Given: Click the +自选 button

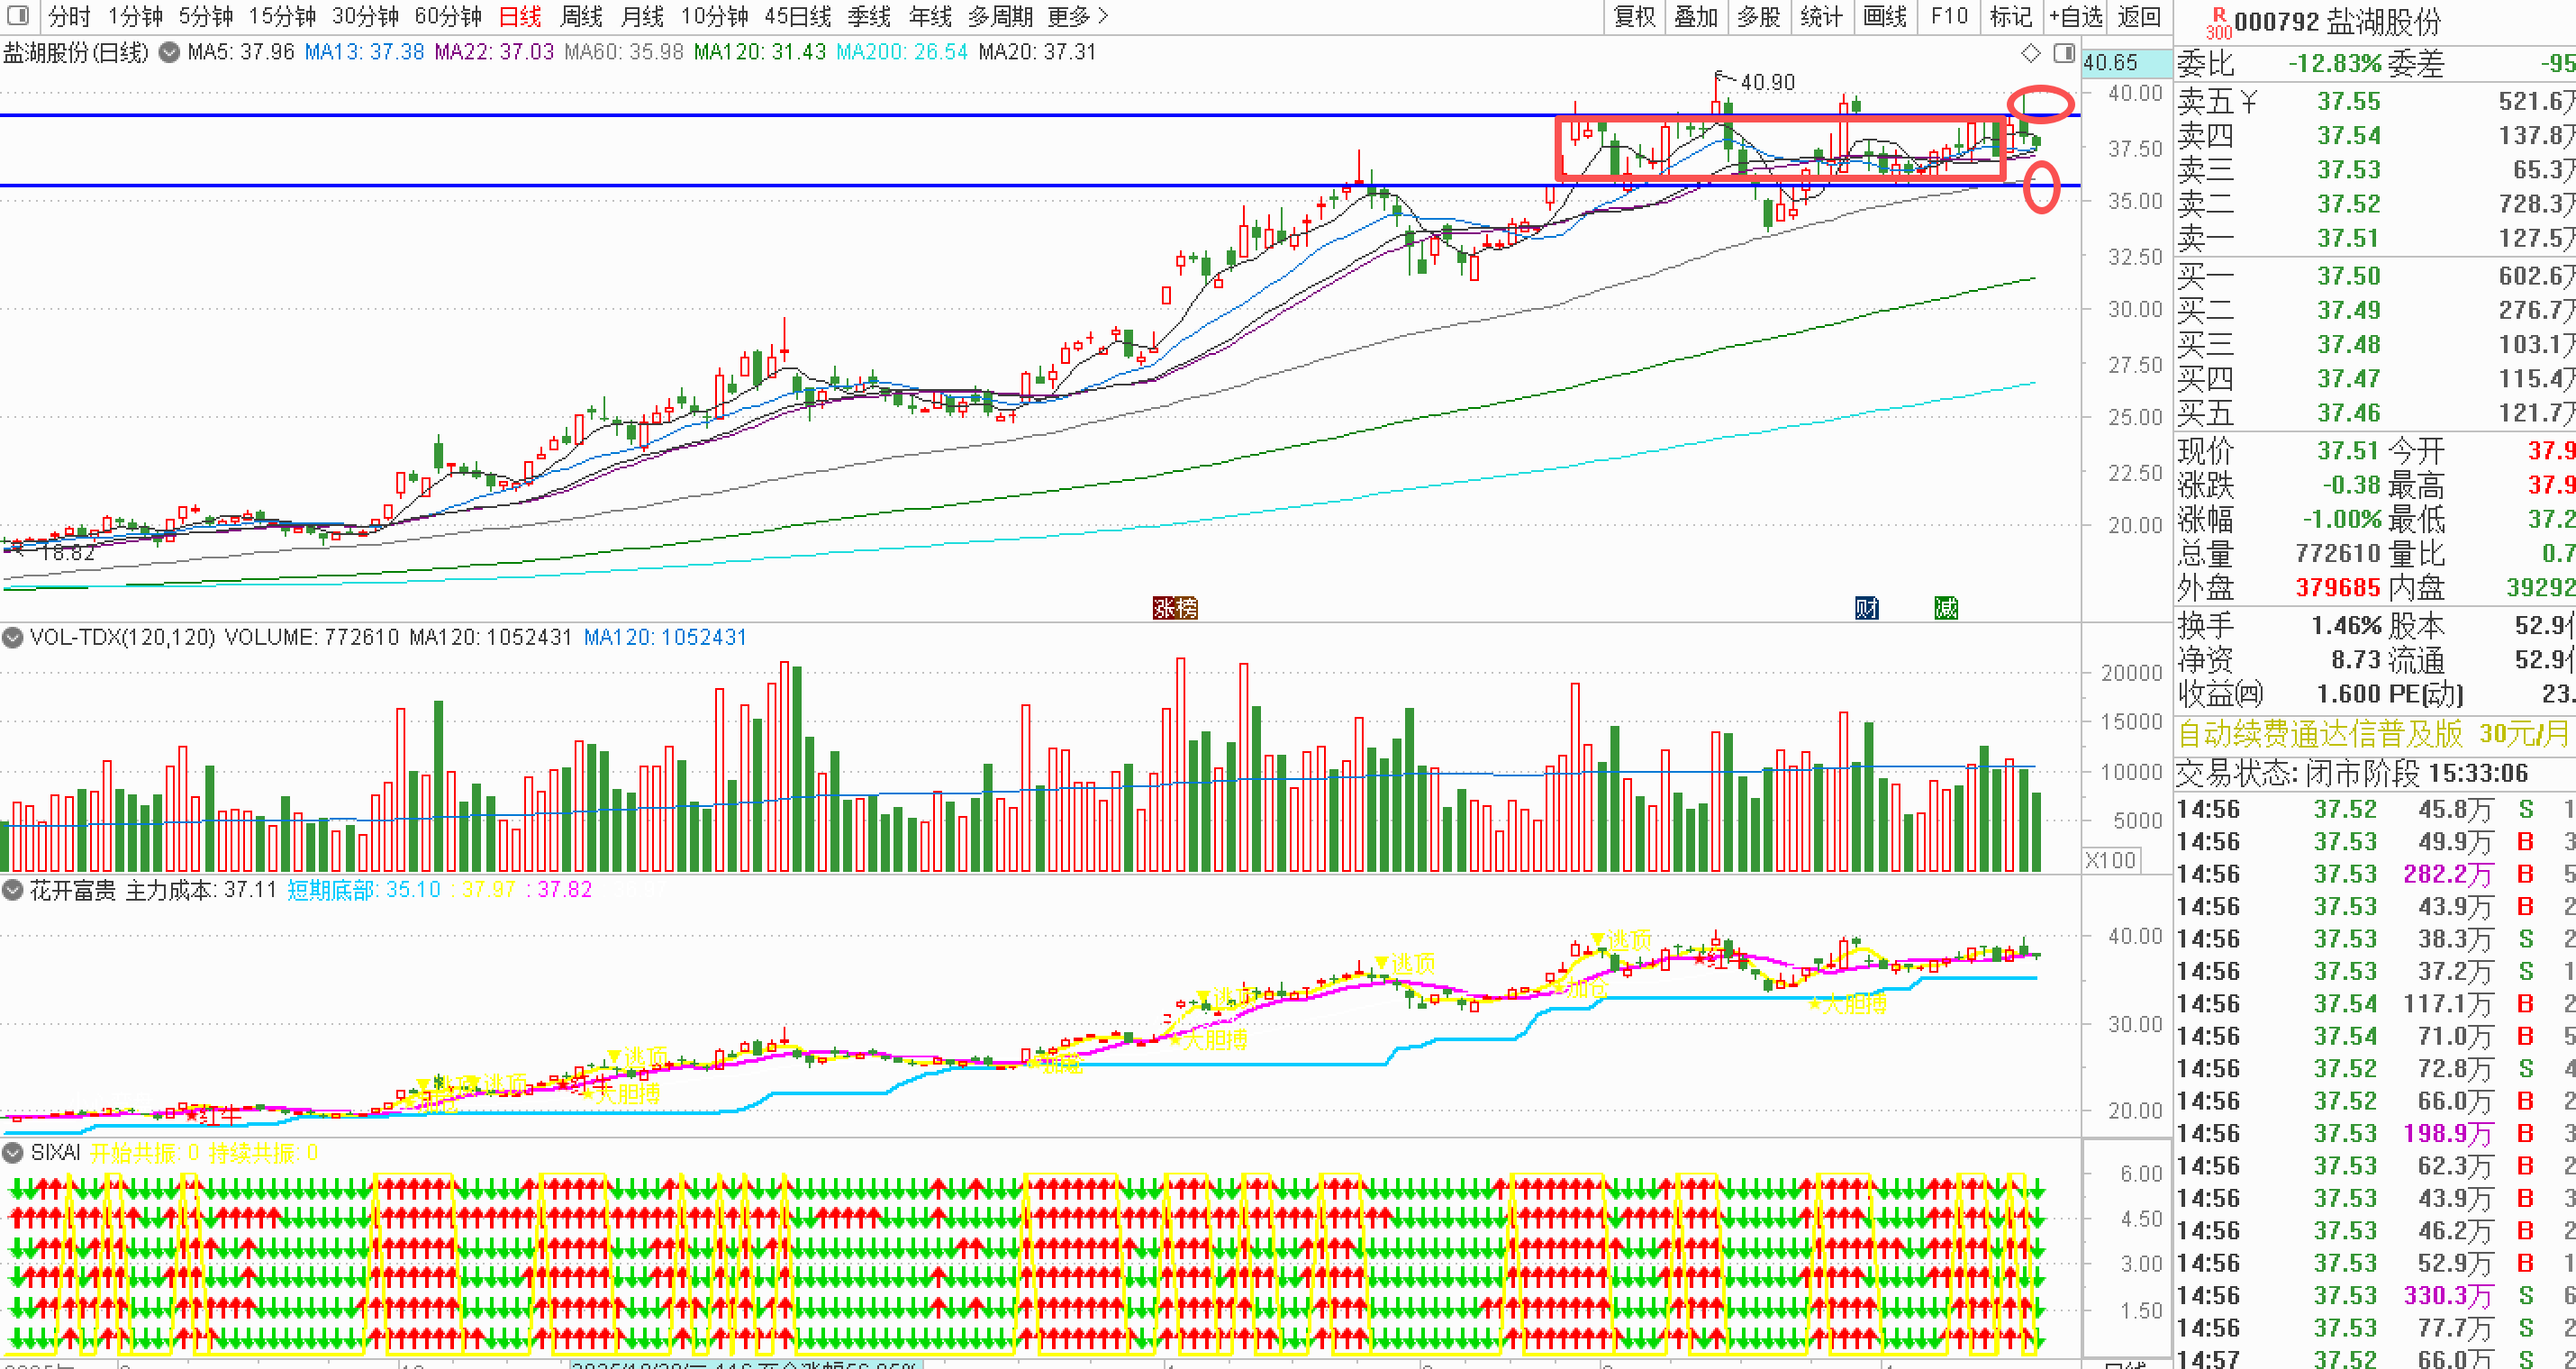Looking at the screenshot, I should tap(2076, 16).
